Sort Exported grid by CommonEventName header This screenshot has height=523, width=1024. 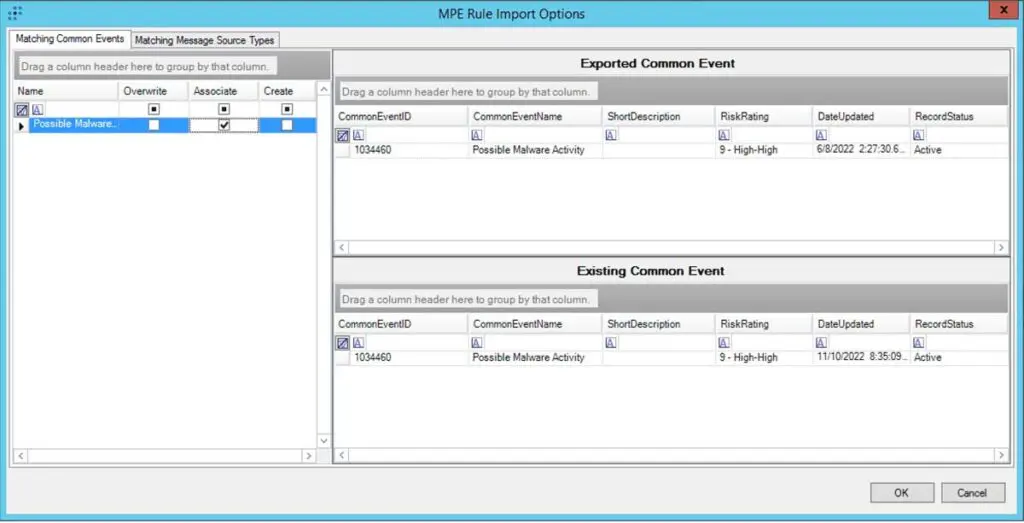click(x=535, y=116)
